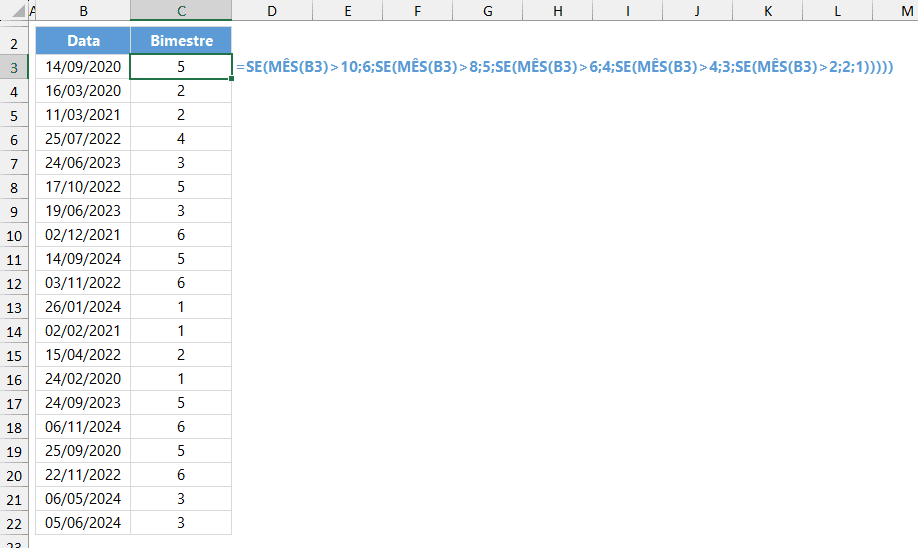Select cell with date 24/09/2023

tap(83, 403)
